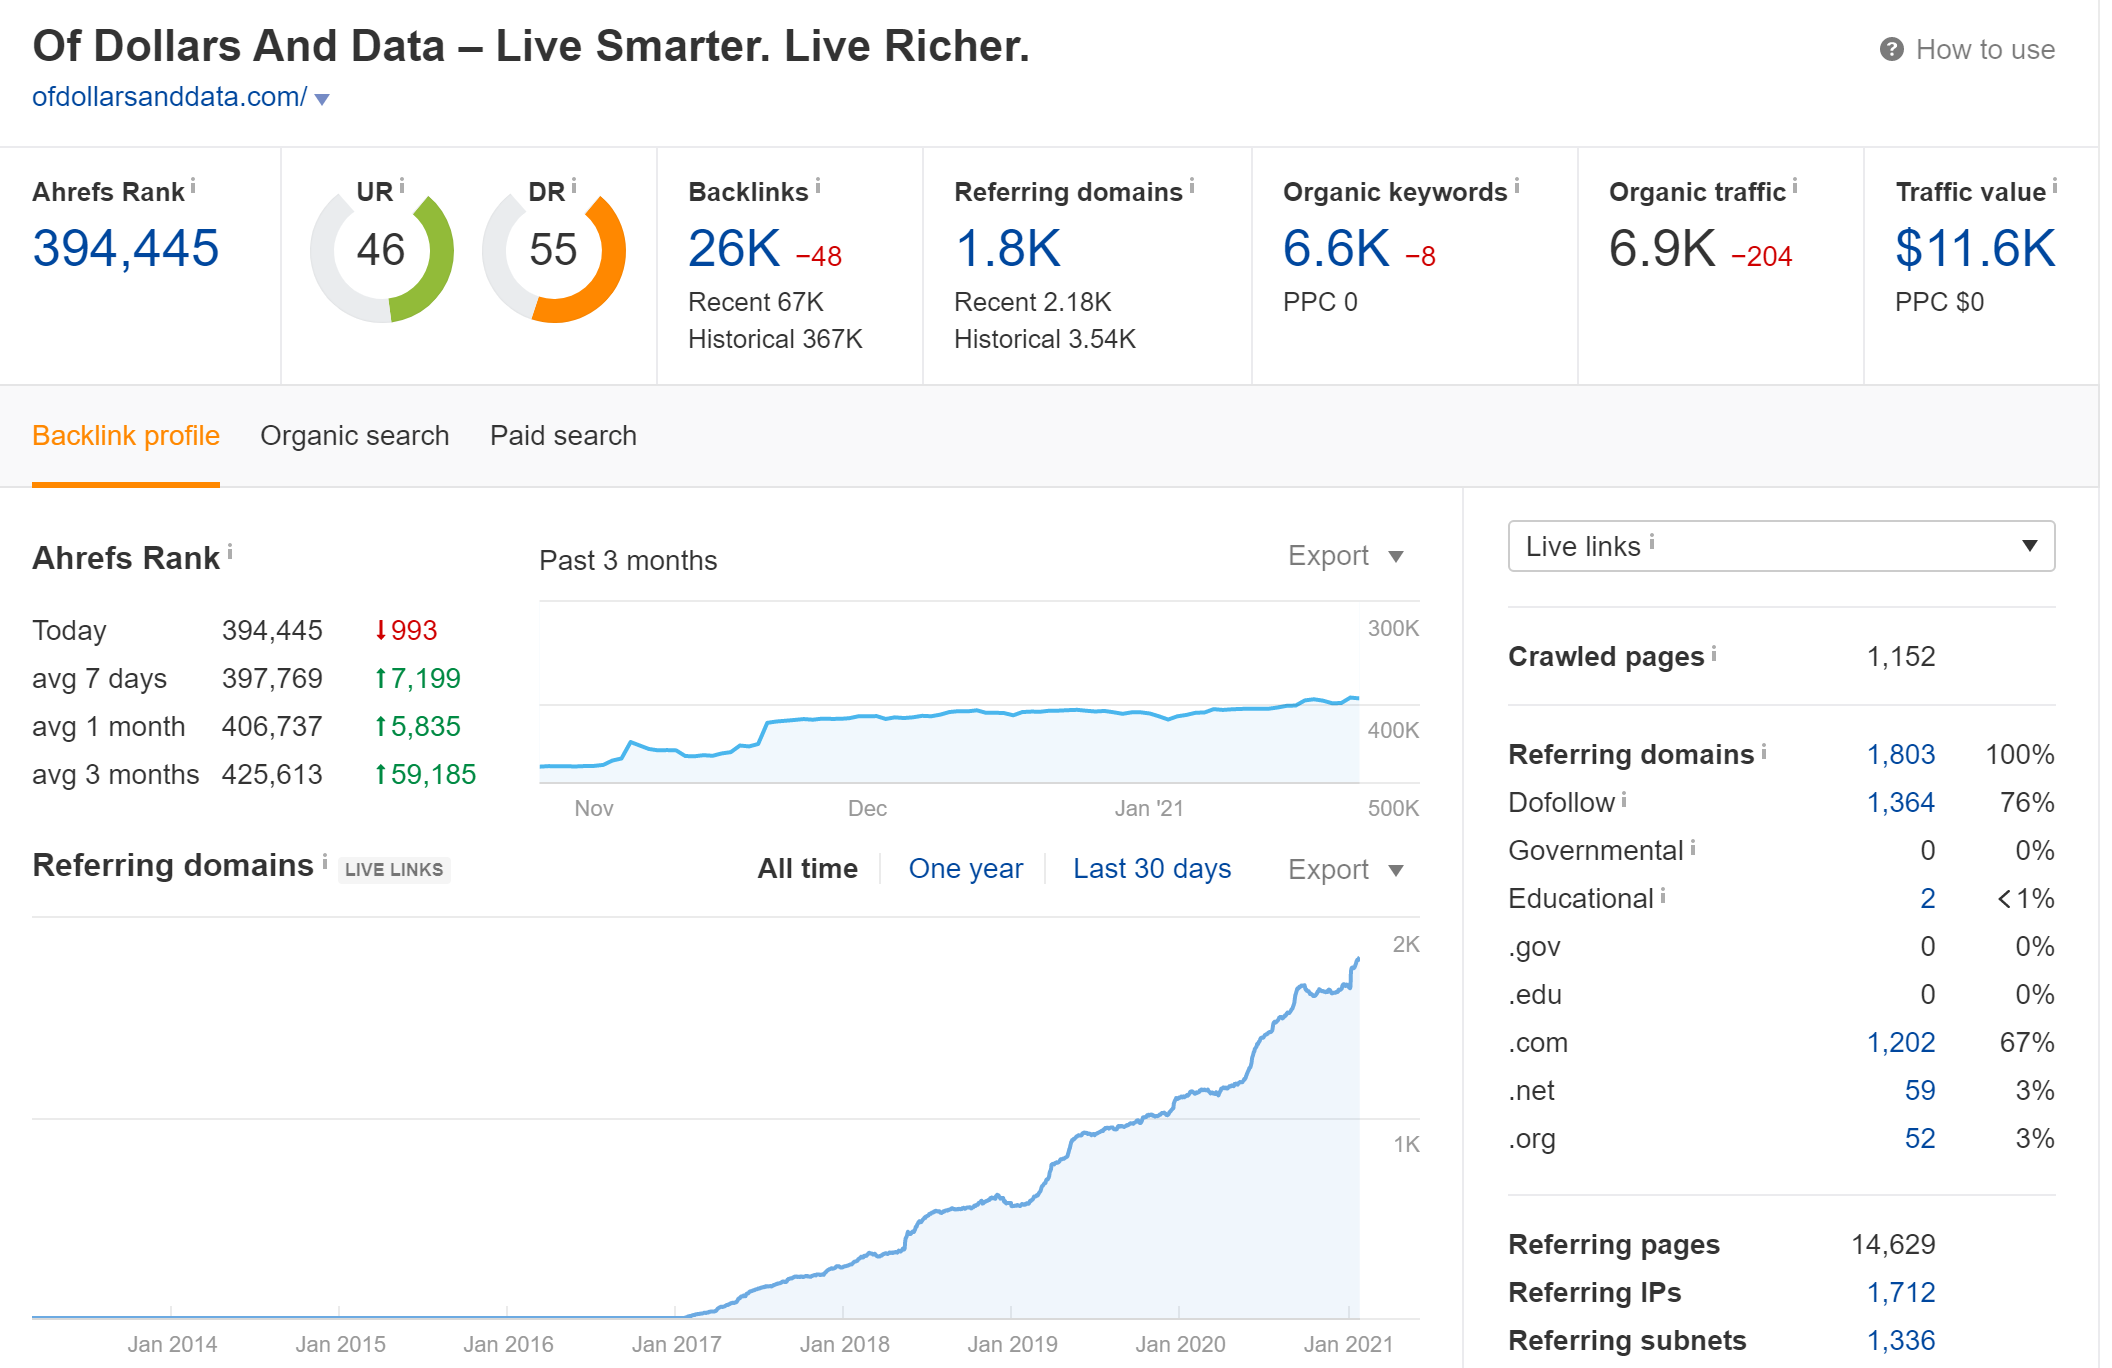
Task: Click info icon beside Crawled pages
Action: tap(1714, 653)
